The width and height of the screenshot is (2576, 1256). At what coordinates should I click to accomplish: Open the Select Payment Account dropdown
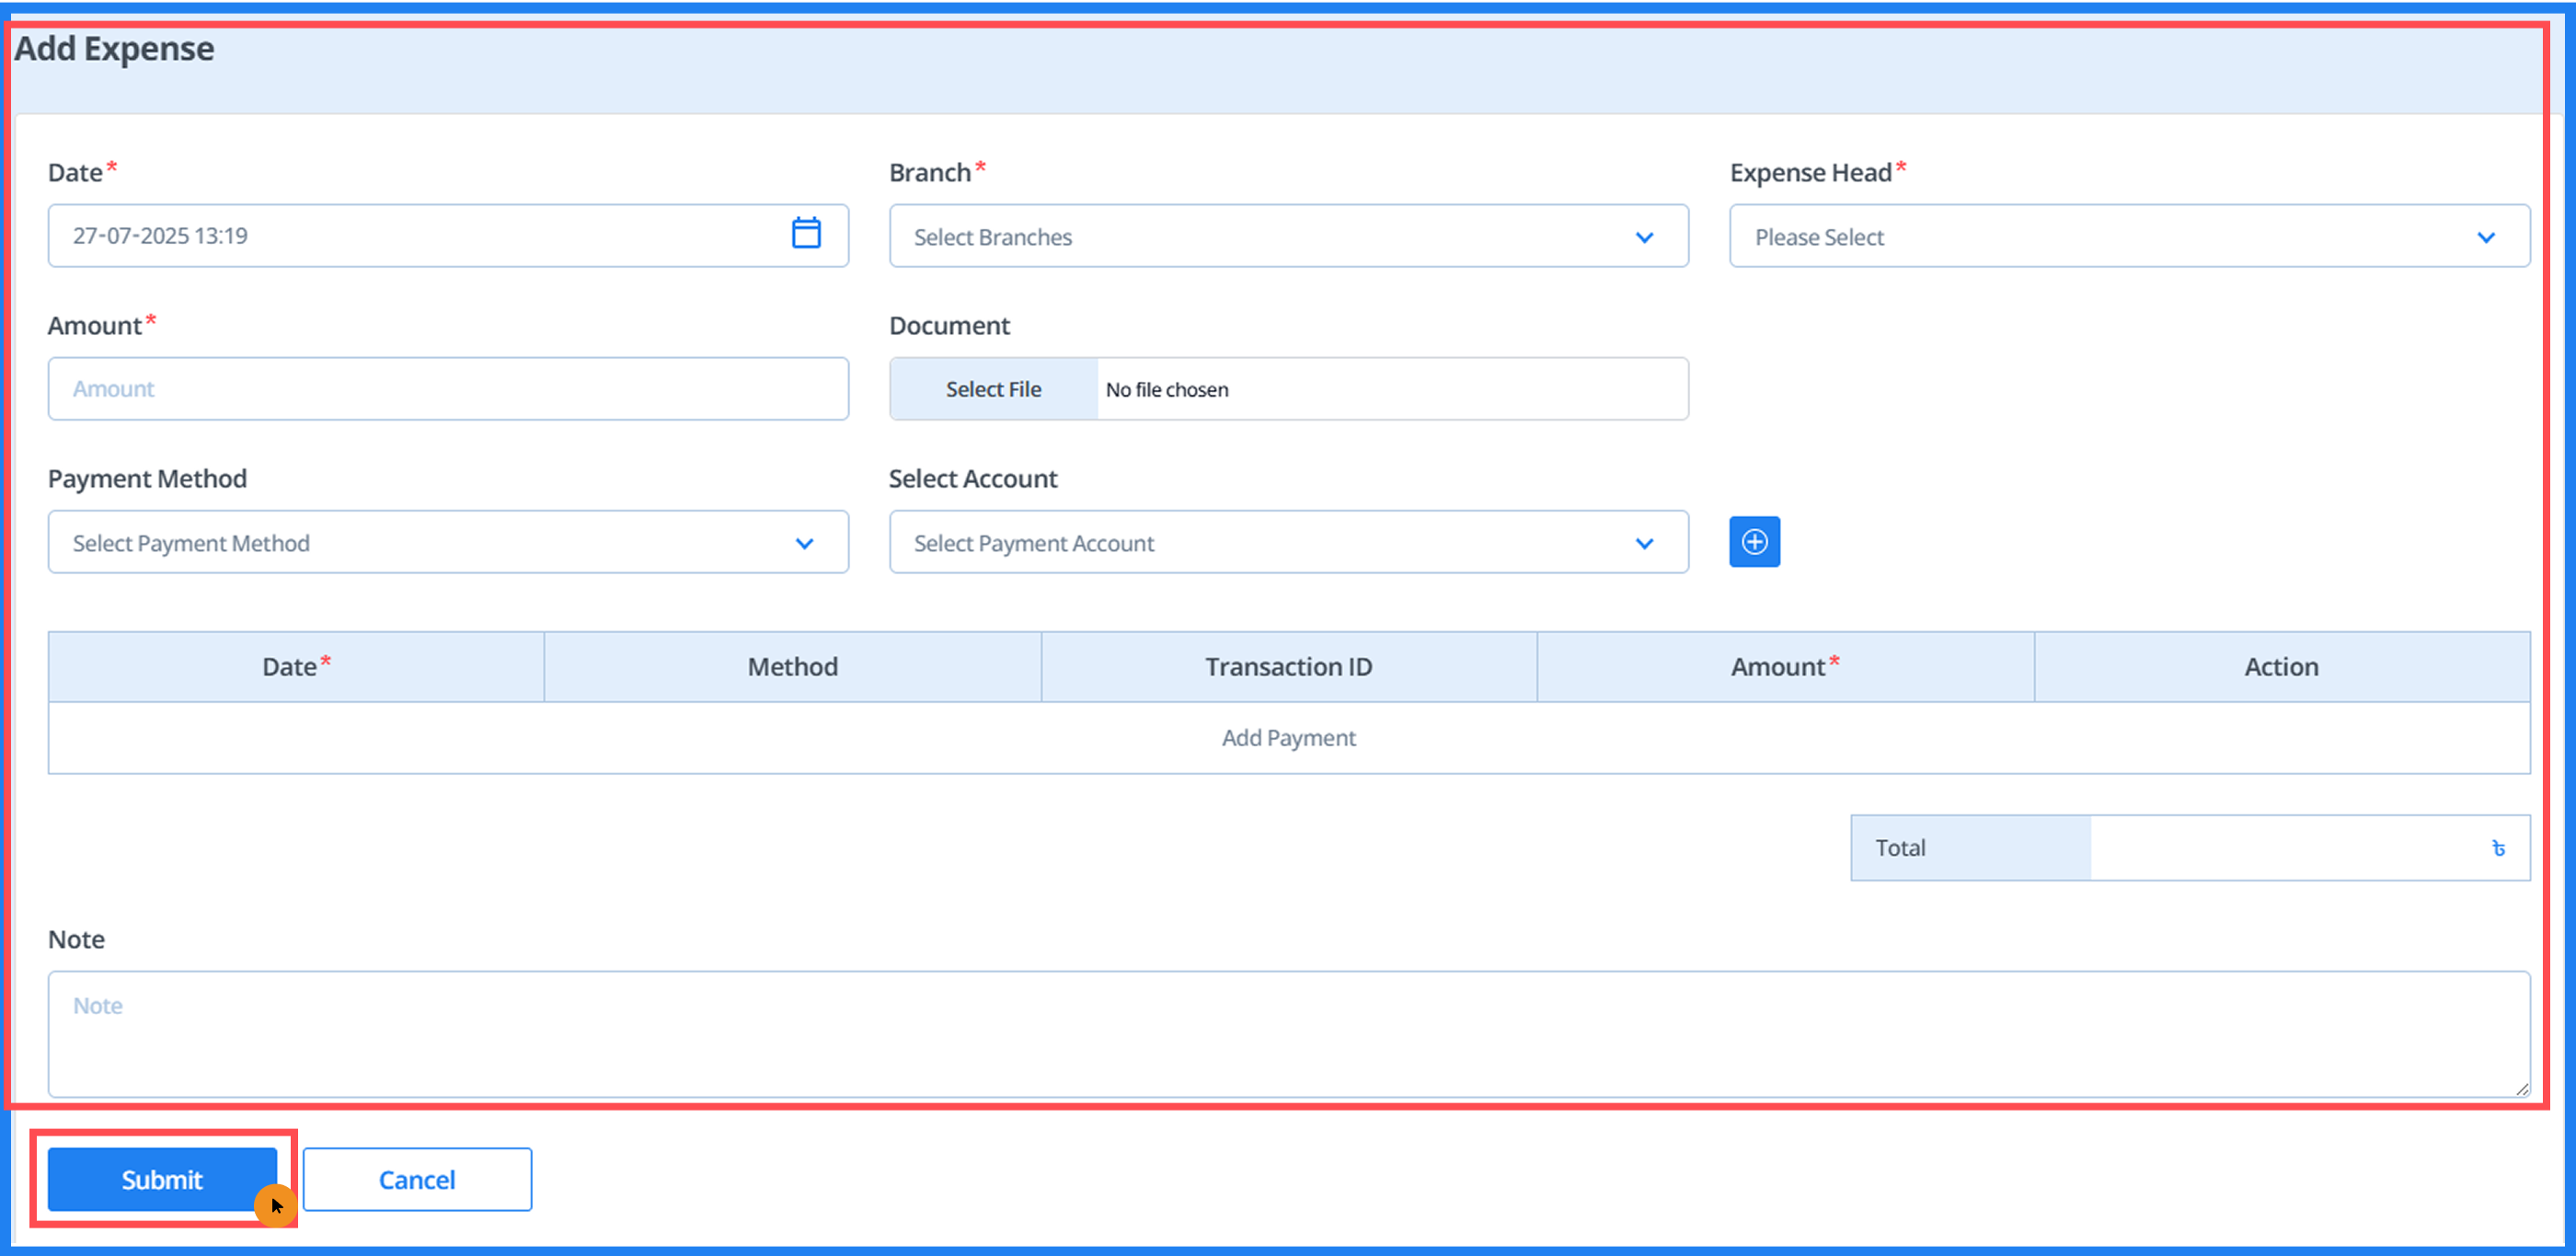[x=1288, y=542]
